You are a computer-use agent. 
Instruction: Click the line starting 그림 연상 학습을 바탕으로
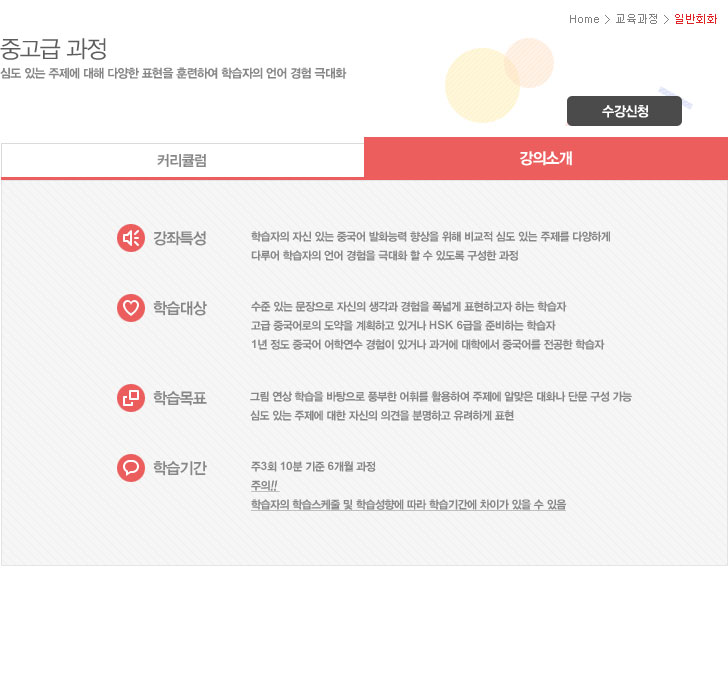(441, 397)
